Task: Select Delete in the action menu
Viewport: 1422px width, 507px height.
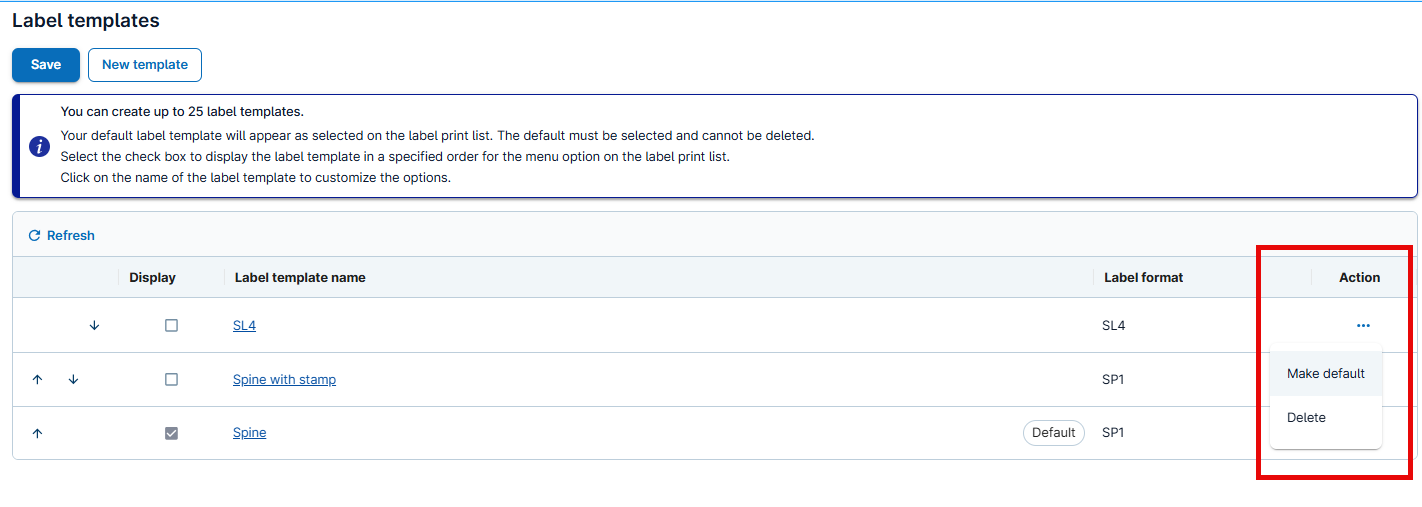Action: pyautogui.click(x=1306, y=418)
